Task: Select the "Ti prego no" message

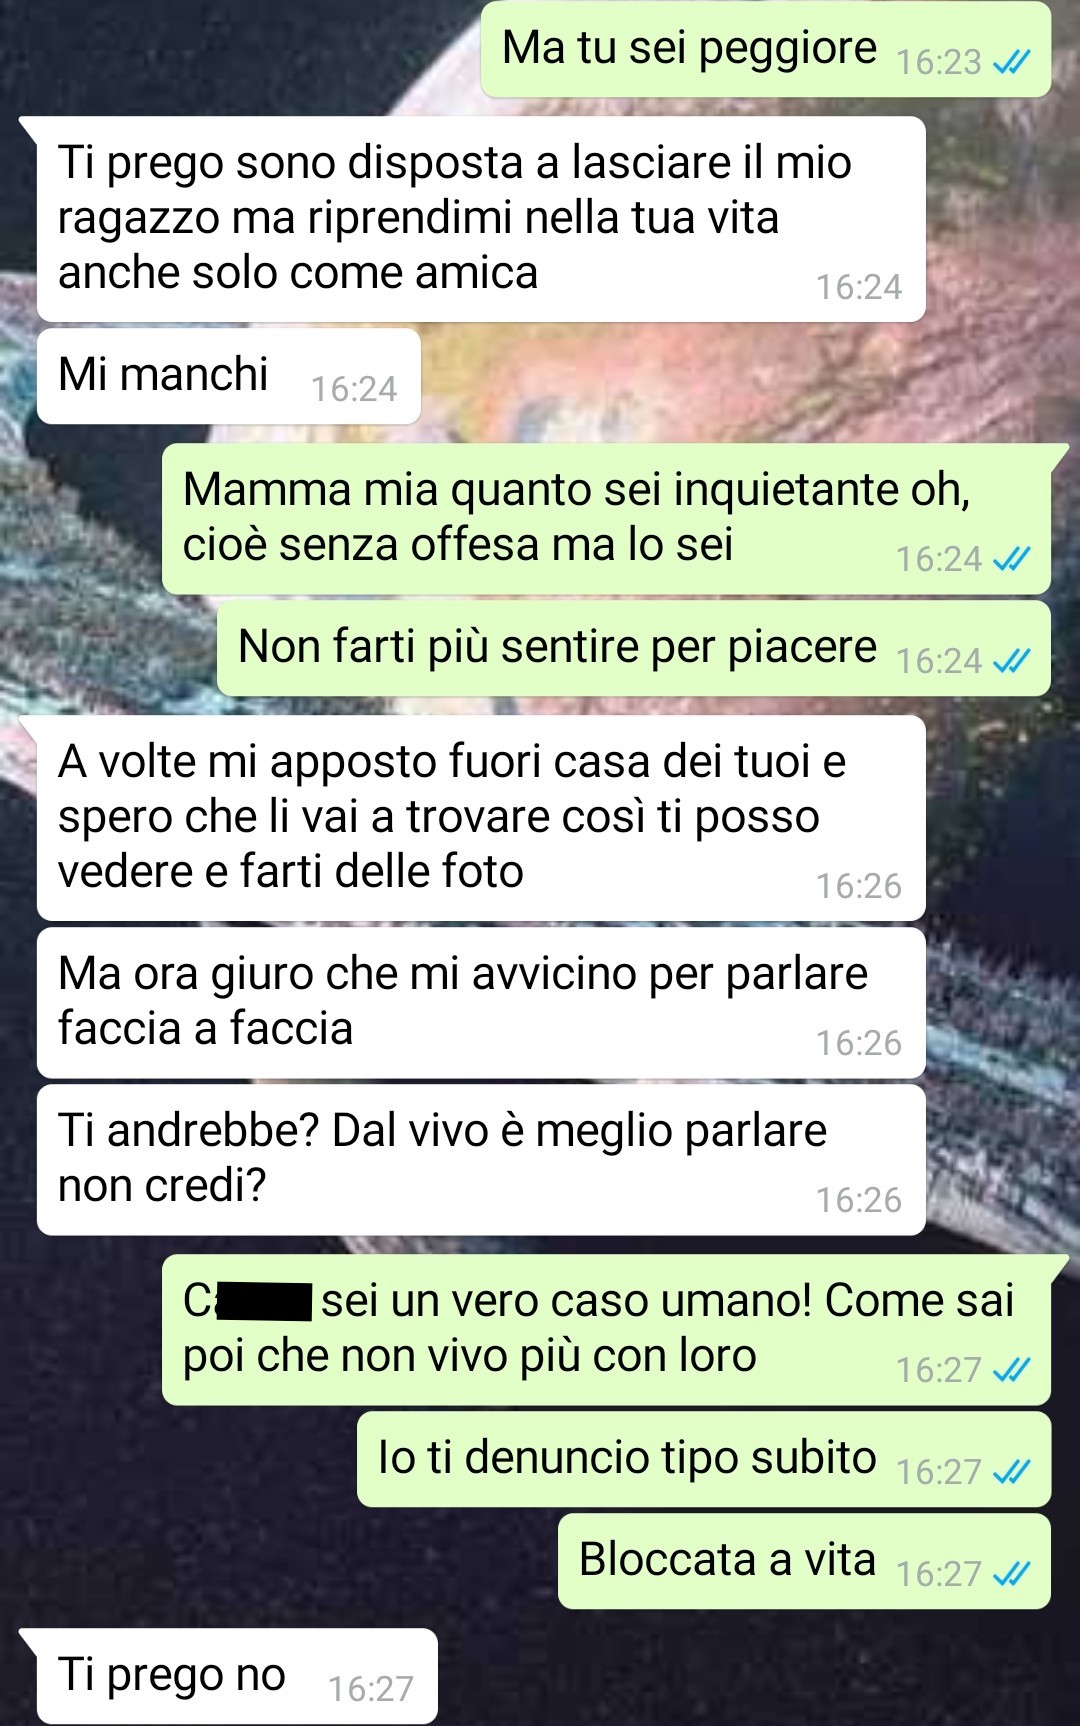Action: click(x=237, y=1676)
